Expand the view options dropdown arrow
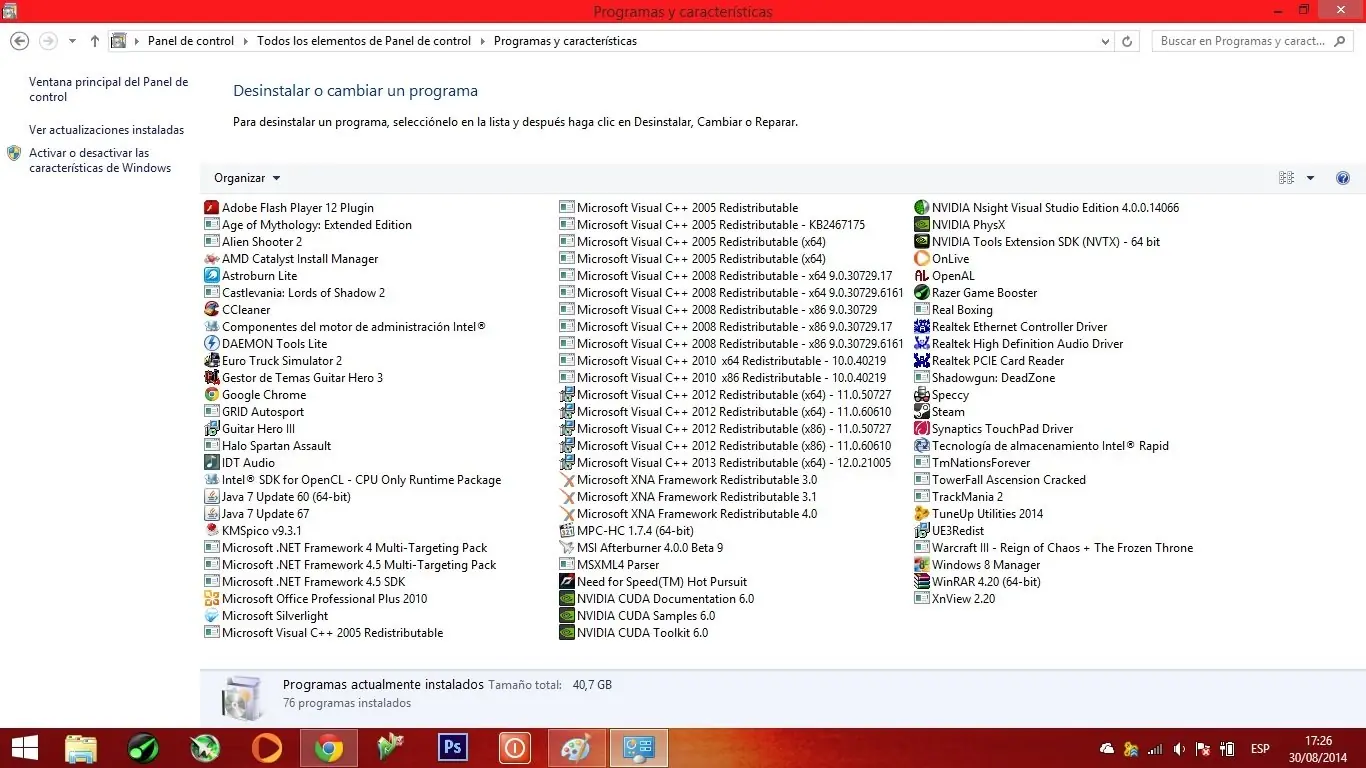This screenshot has width=1366, height=768. 1311,178
